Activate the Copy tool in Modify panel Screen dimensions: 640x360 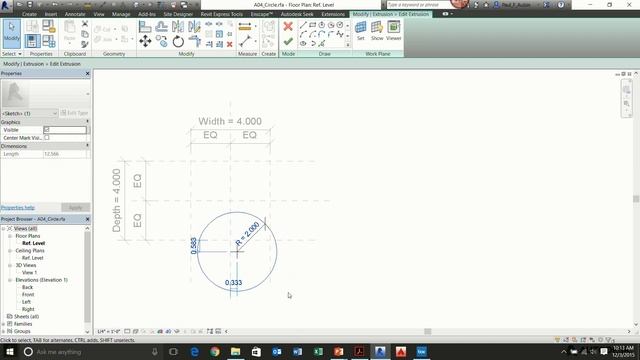(x=162, y=41)
